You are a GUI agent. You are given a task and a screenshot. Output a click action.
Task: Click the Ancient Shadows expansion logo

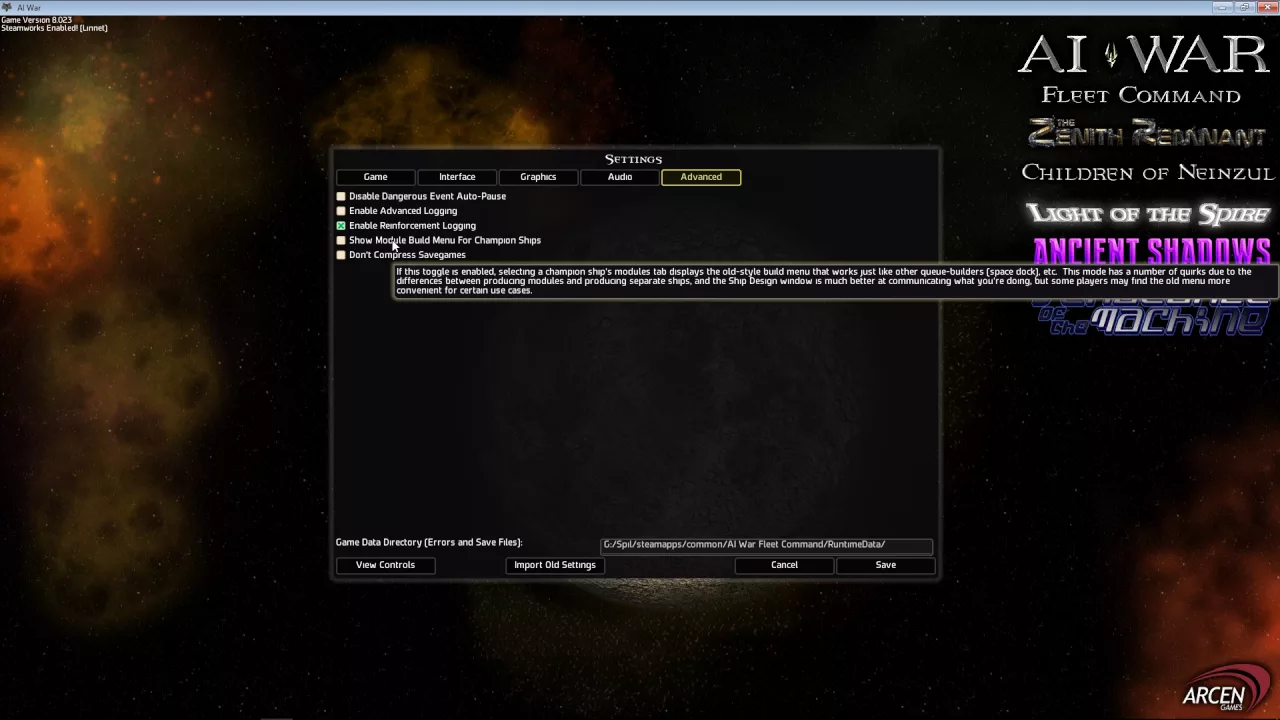pos(1152,250)
